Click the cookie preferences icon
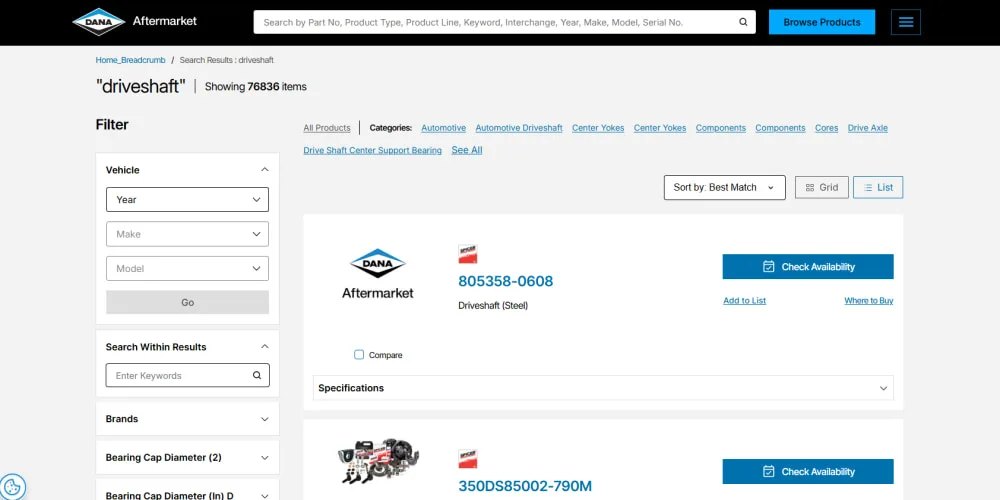The image size is (1000, 500). click(13, 487)
